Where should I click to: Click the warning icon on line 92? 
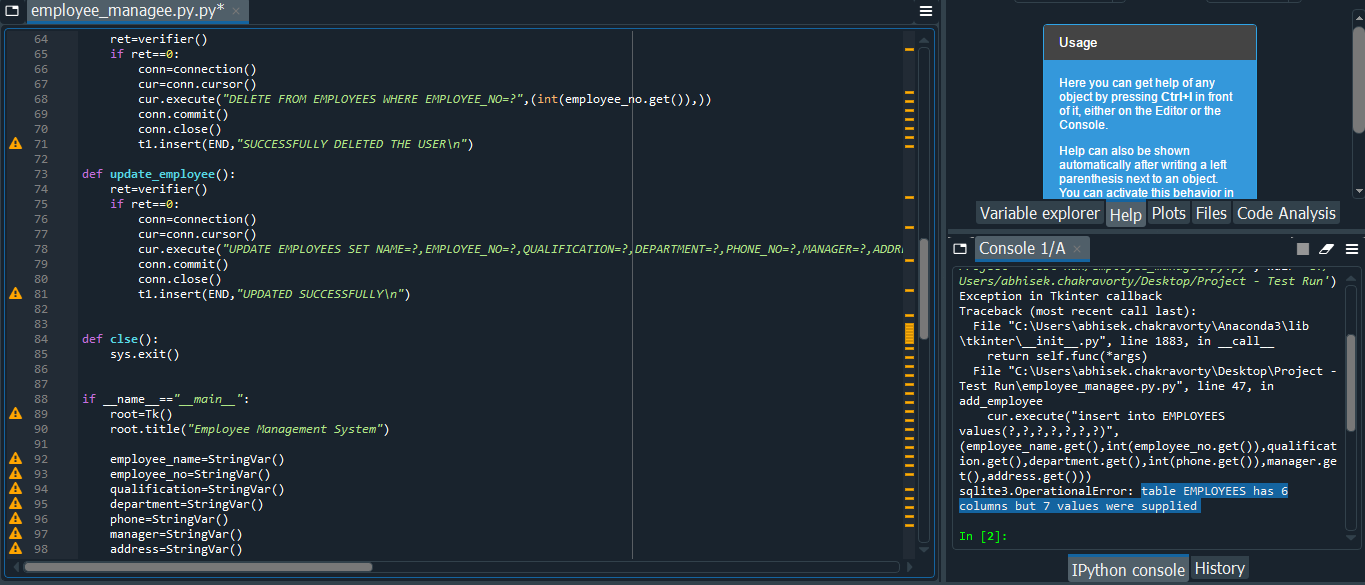pos(15,459)
